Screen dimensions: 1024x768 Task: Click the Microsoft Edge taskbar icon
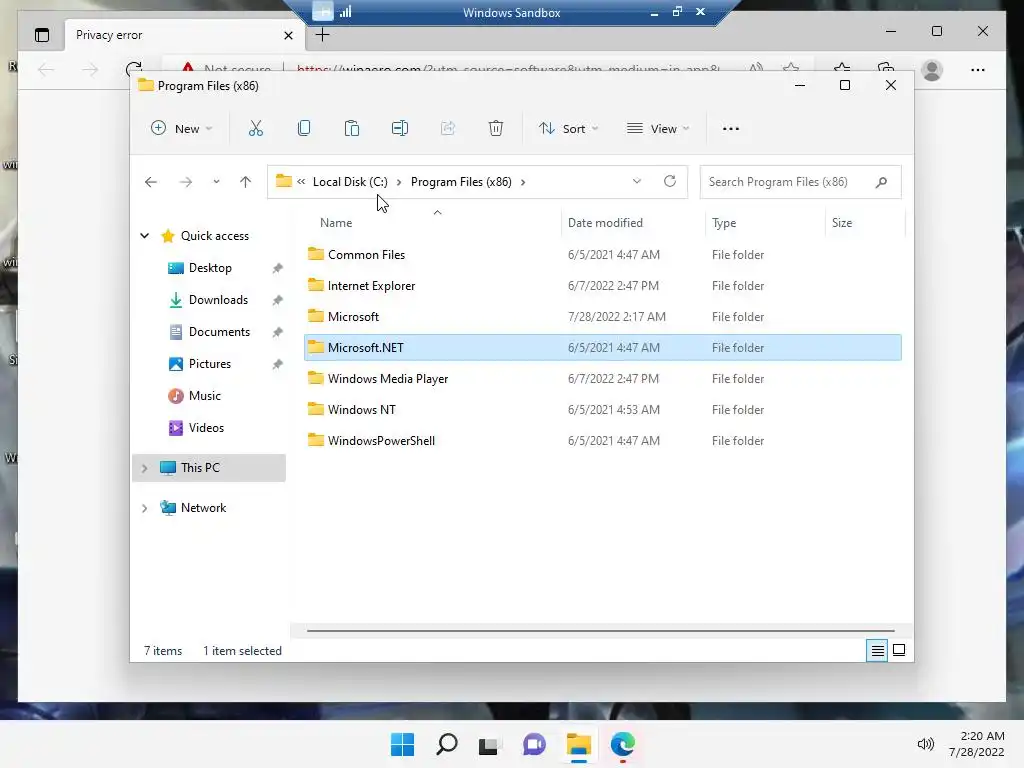(623, 744)
